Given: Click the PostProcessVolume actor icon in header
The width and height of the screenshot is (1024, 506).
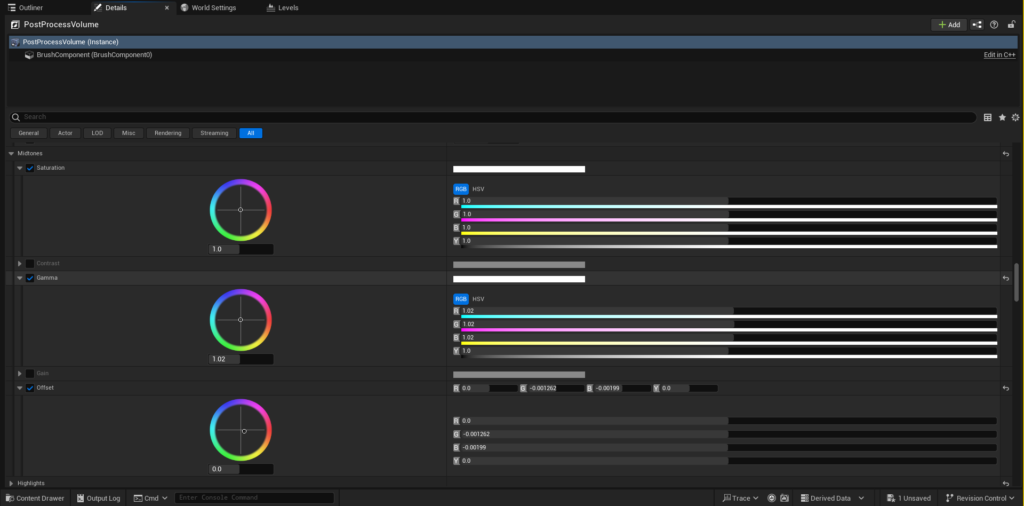Looking at the screenshot, I should click(16, 25).
